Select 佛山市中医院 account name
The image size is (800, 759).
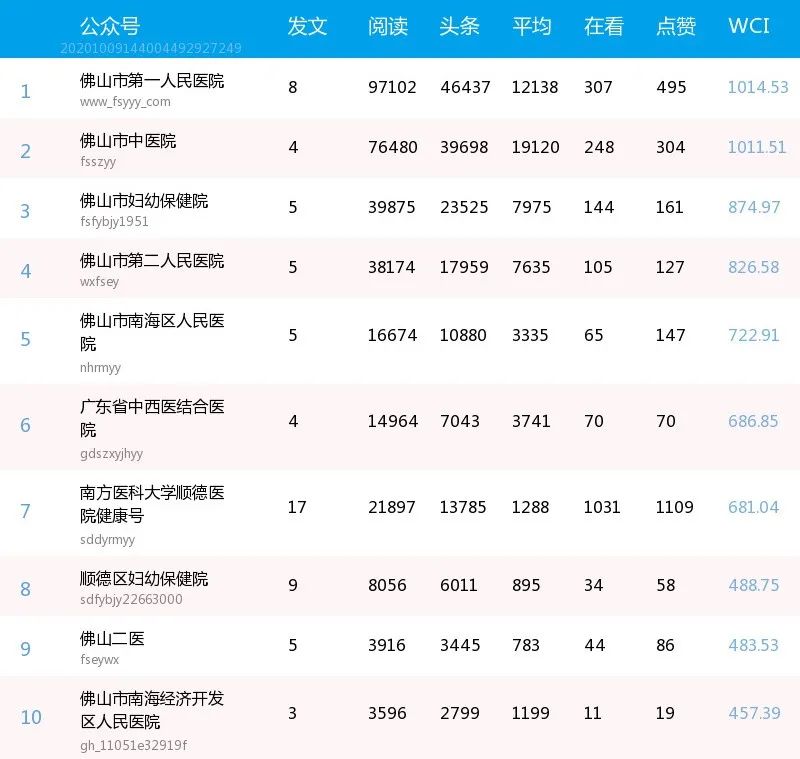point(128,141)
